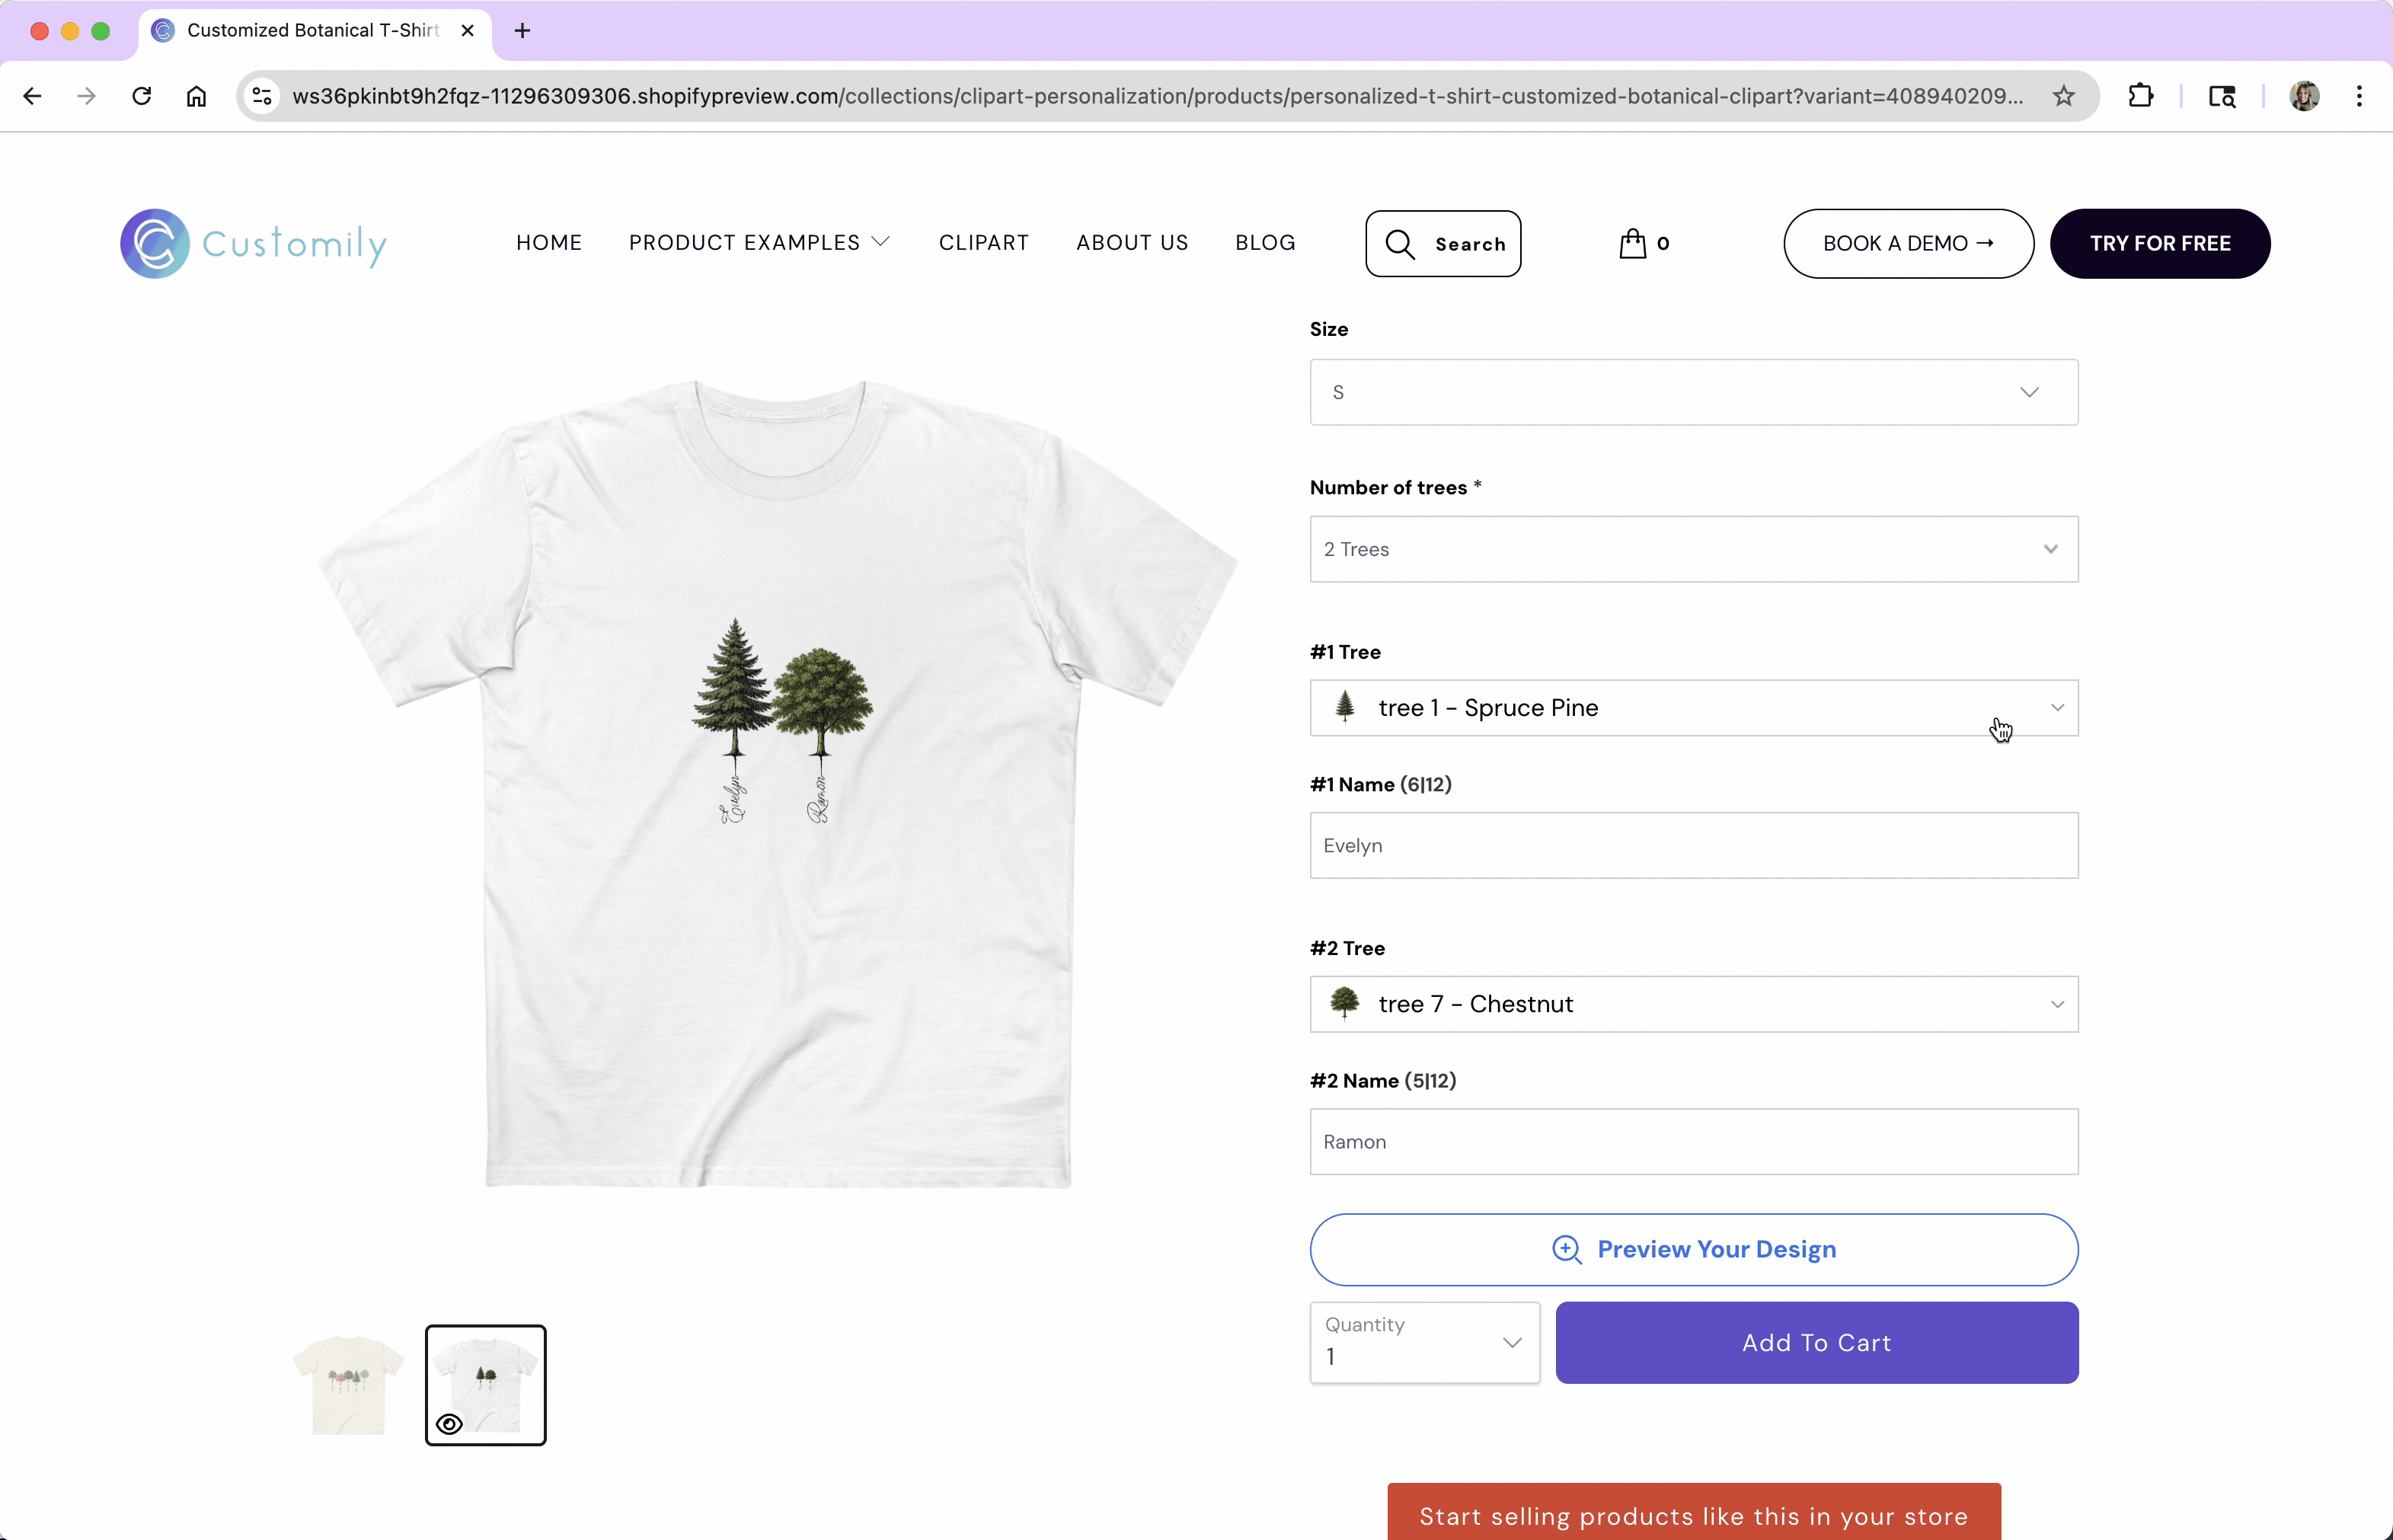Screen dimensions: 2393x1540
Task: Open the Chrome three-dot menu
Action: coord(2359,96)
